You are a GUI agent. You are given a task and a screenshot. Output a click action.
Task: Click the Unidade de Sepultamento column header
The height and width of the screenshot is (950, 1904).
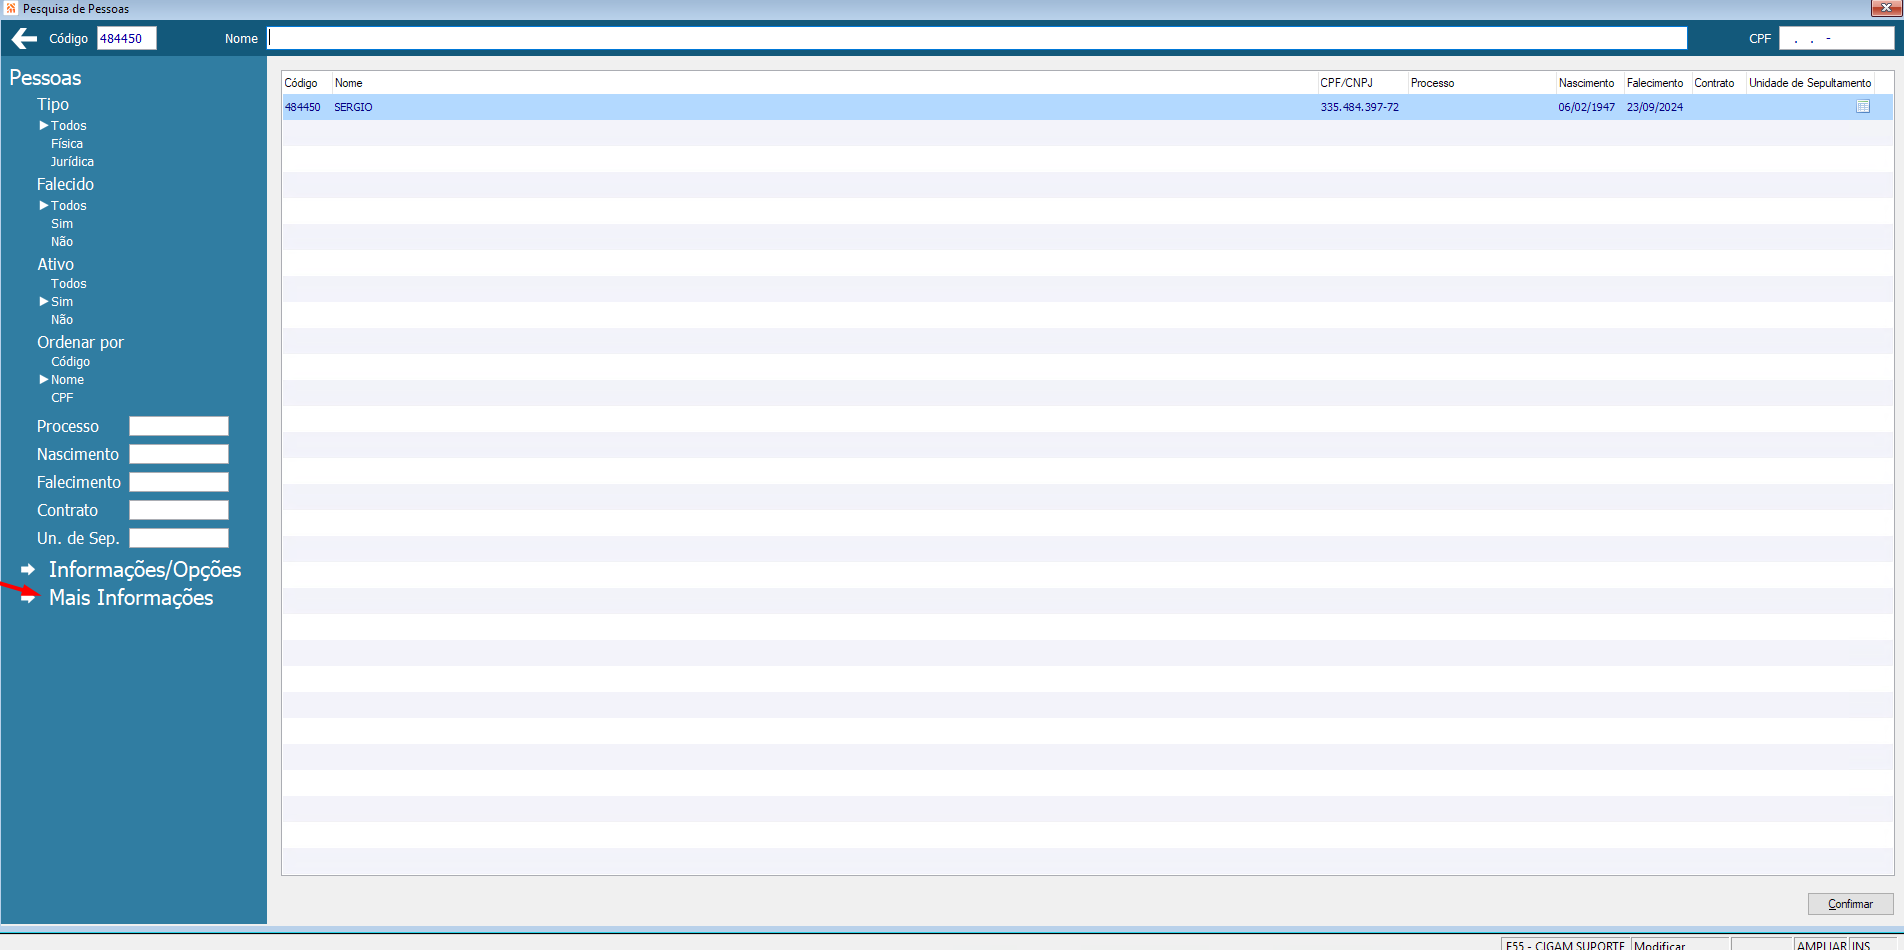[x=1810, y=83]
